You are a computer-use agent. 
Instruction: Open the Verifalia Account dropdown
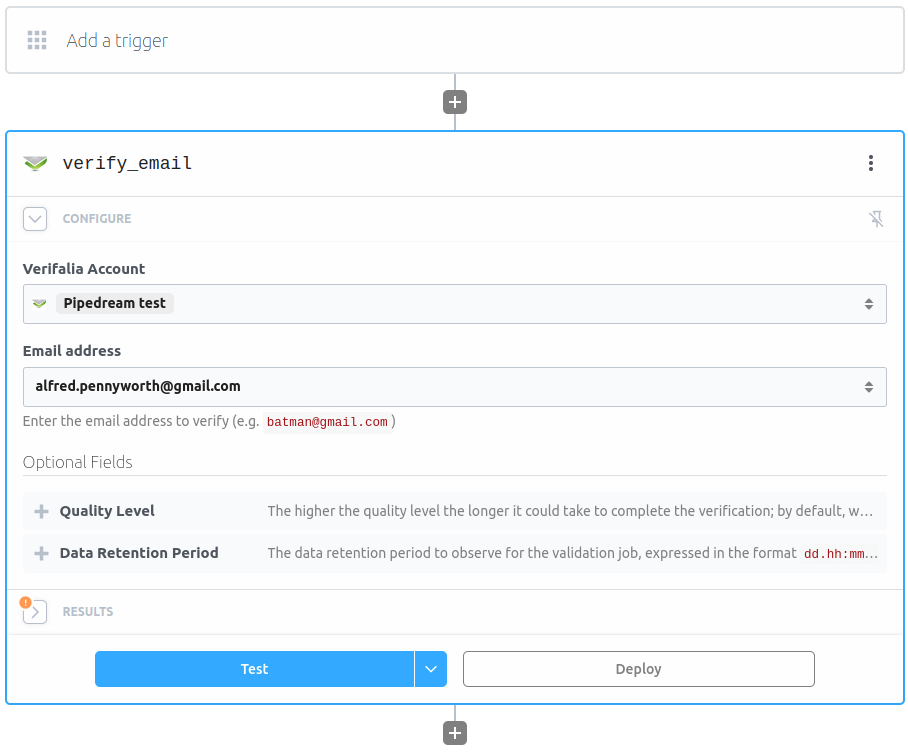click(868, 304)
